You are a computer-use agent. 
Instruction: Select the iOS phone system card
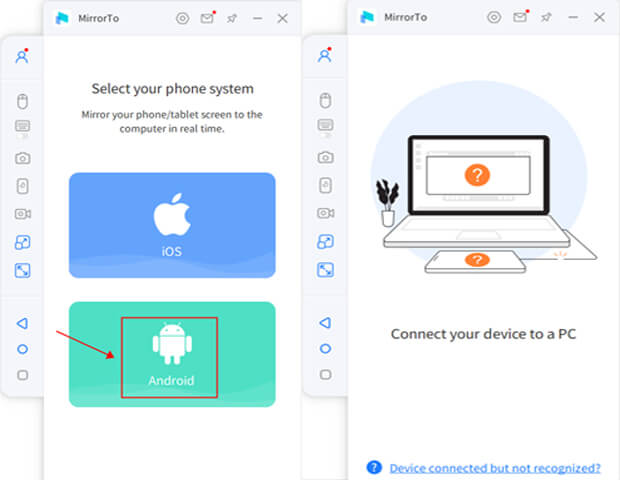172,225
